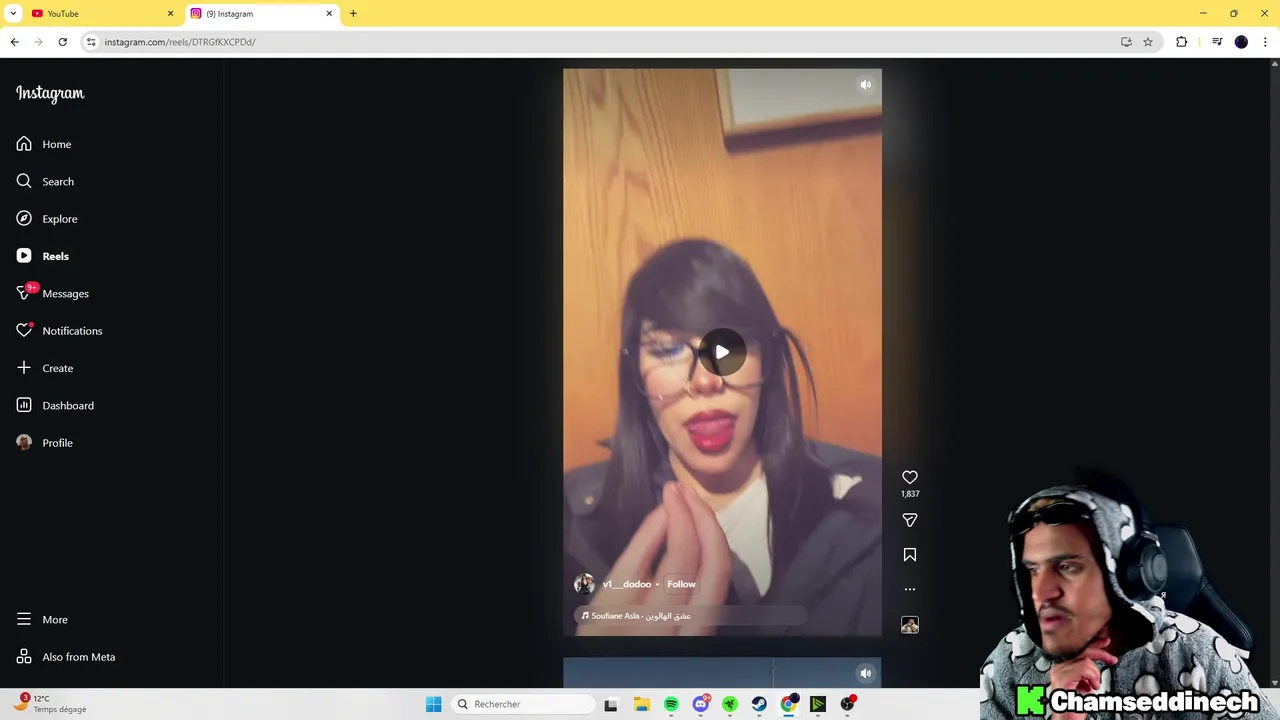Toggle sound on the next reel below
Image resolution: width=1280 pixels, height=720 pixels.
[866, 673]
